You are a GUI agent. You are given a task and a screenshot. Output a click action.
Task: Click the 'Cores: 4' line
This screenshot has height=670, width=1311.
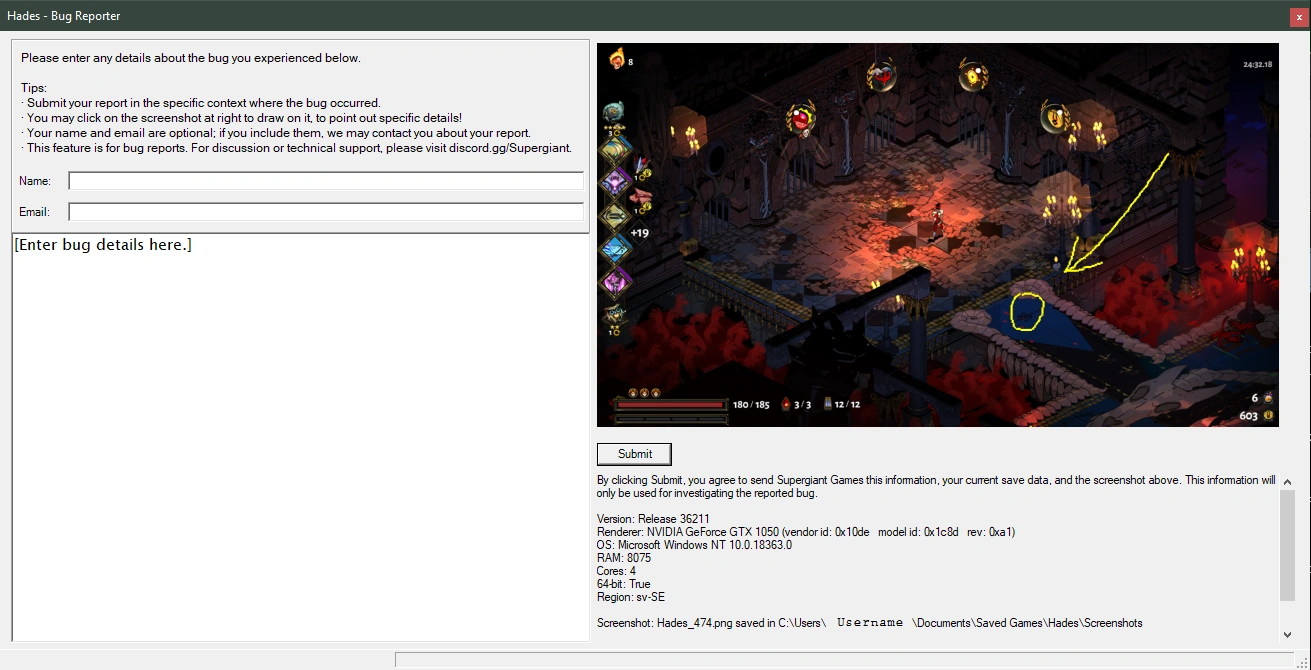616,571
